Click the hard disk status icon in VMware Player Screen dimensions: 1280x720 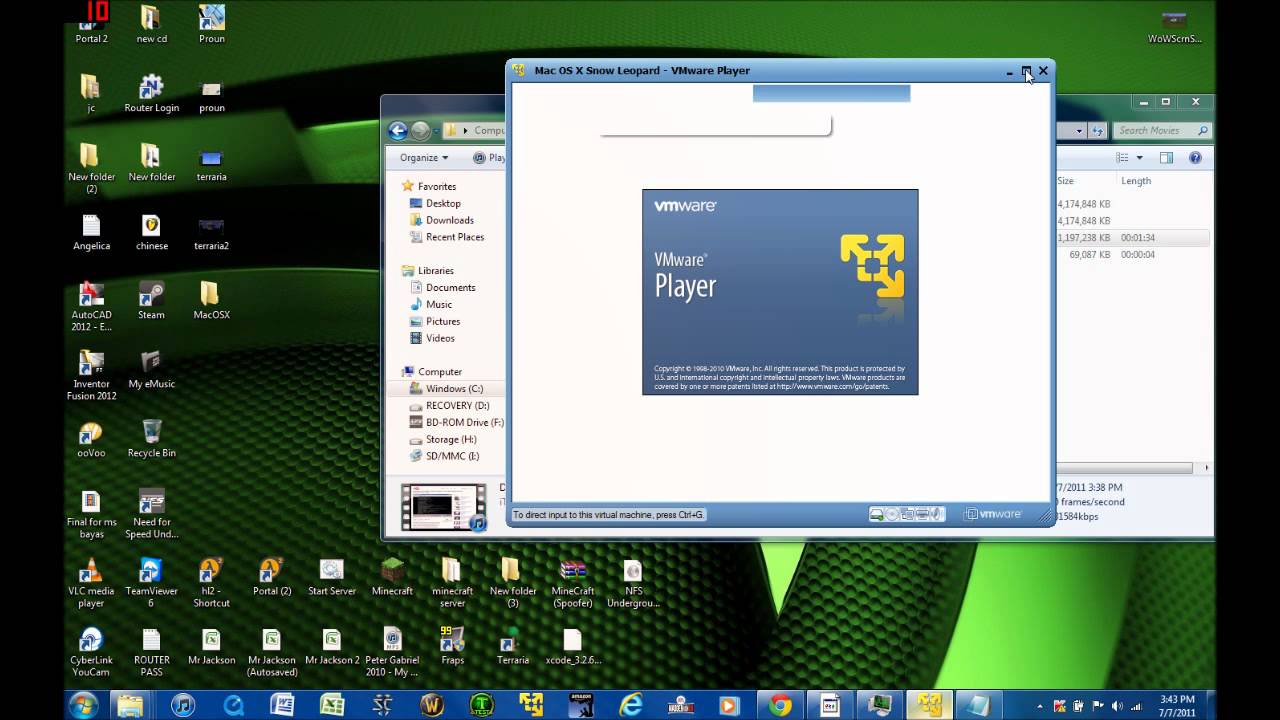tap(876, 514)
